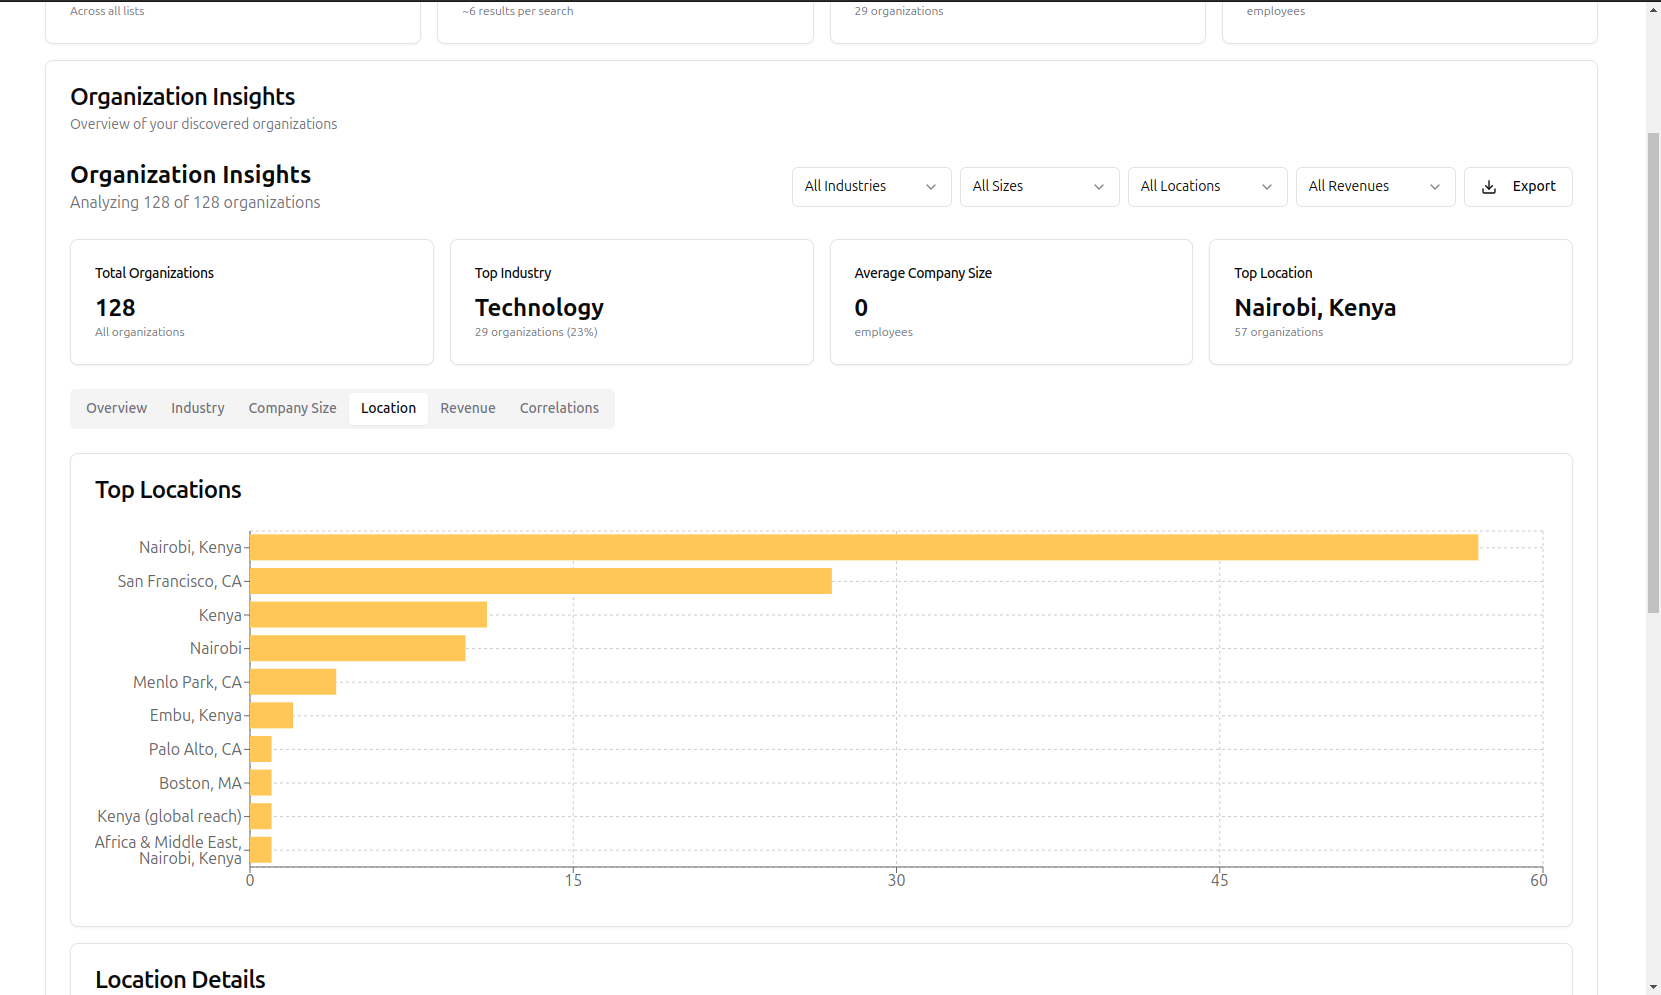This screenshot has height=995, width=1661.
Task: Open the Correlations tab
Action: pyautogui.click(x=559, y=408)
